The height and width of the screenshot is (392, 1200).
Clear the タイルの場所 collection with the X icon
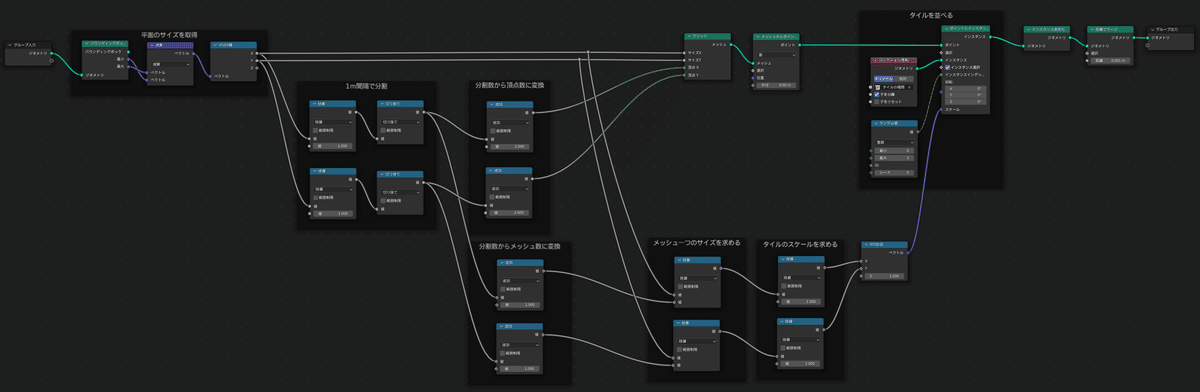[909, 87]
